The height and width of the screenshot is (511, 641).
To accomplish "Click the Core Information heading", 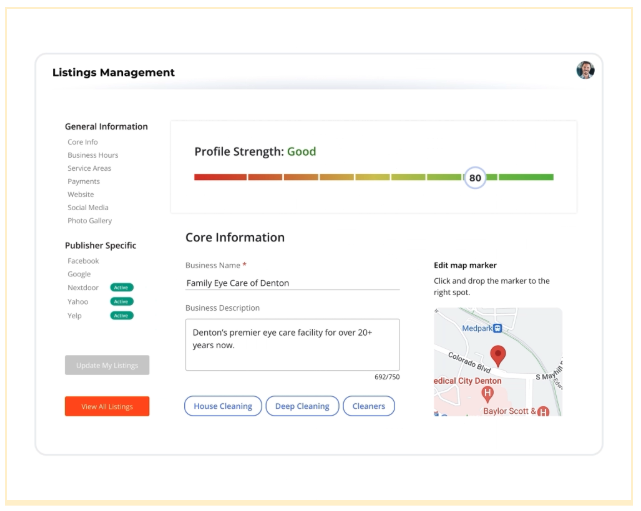I will 235,238.
